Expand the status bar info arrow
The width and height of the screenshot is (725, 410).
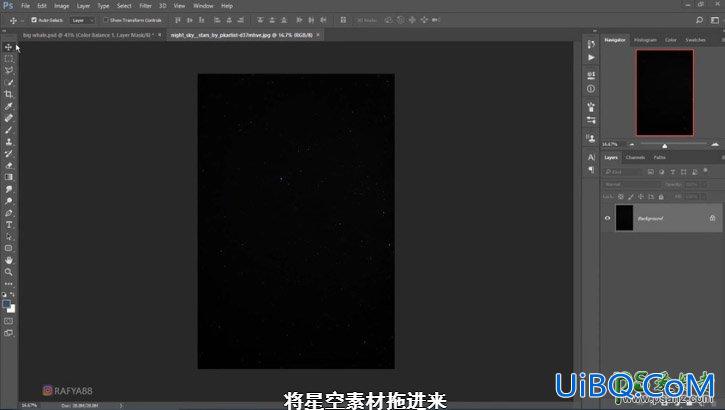pos(121,405)
